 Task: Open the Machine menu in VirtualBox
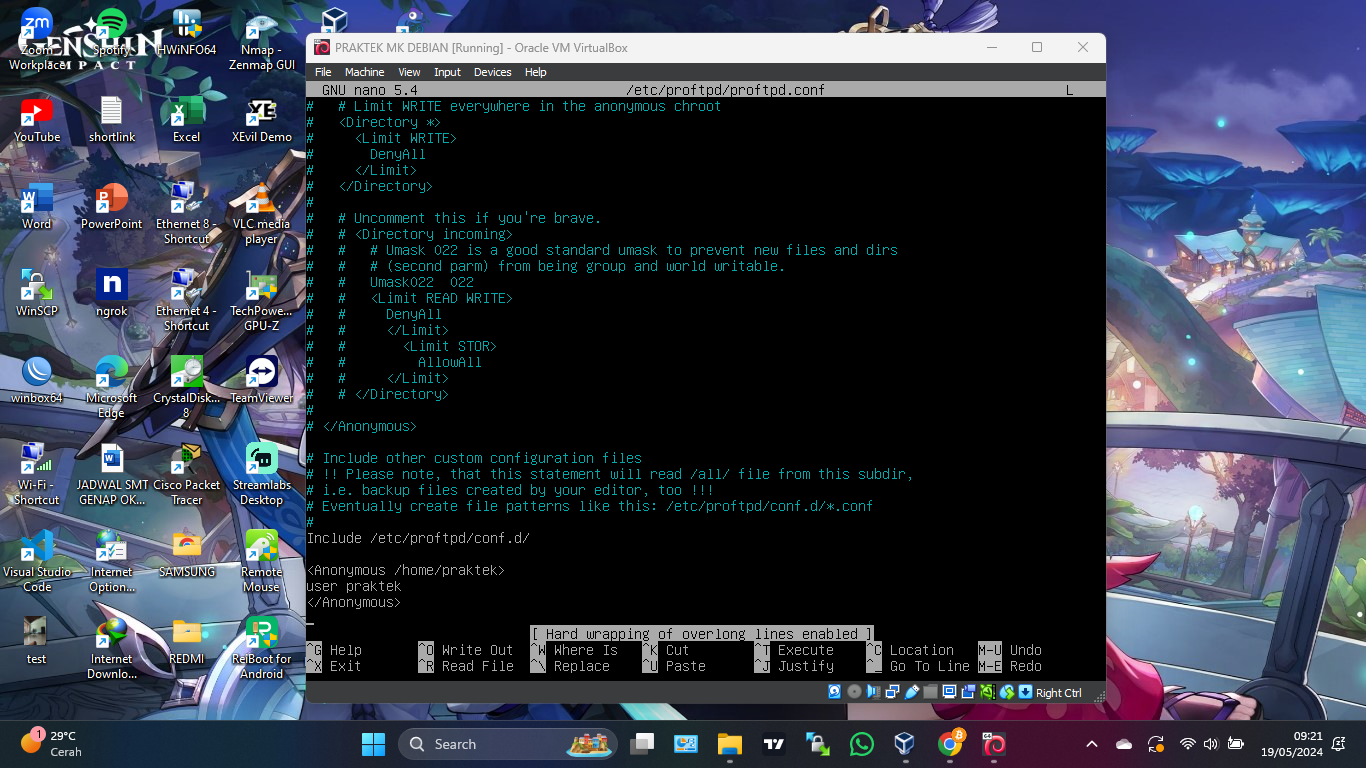coord(365,72)
